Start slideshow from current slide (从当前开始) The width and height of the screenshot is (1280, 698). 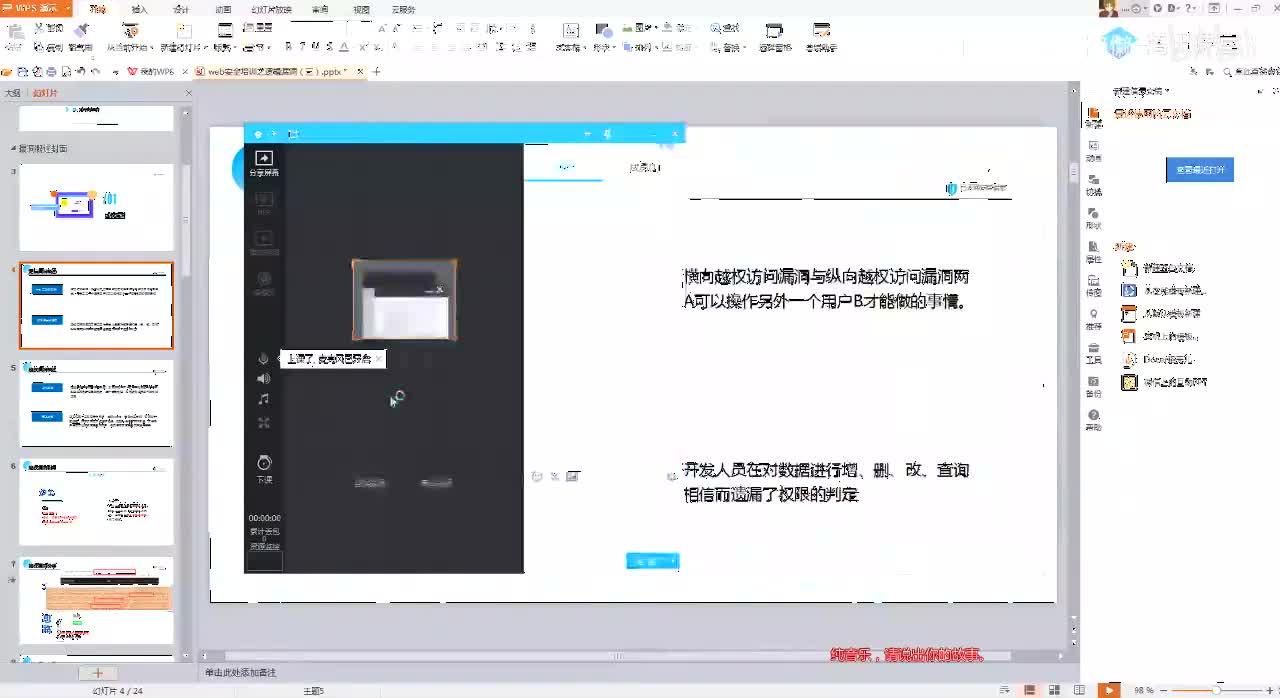pyautogui.click(x=129, y=31)
